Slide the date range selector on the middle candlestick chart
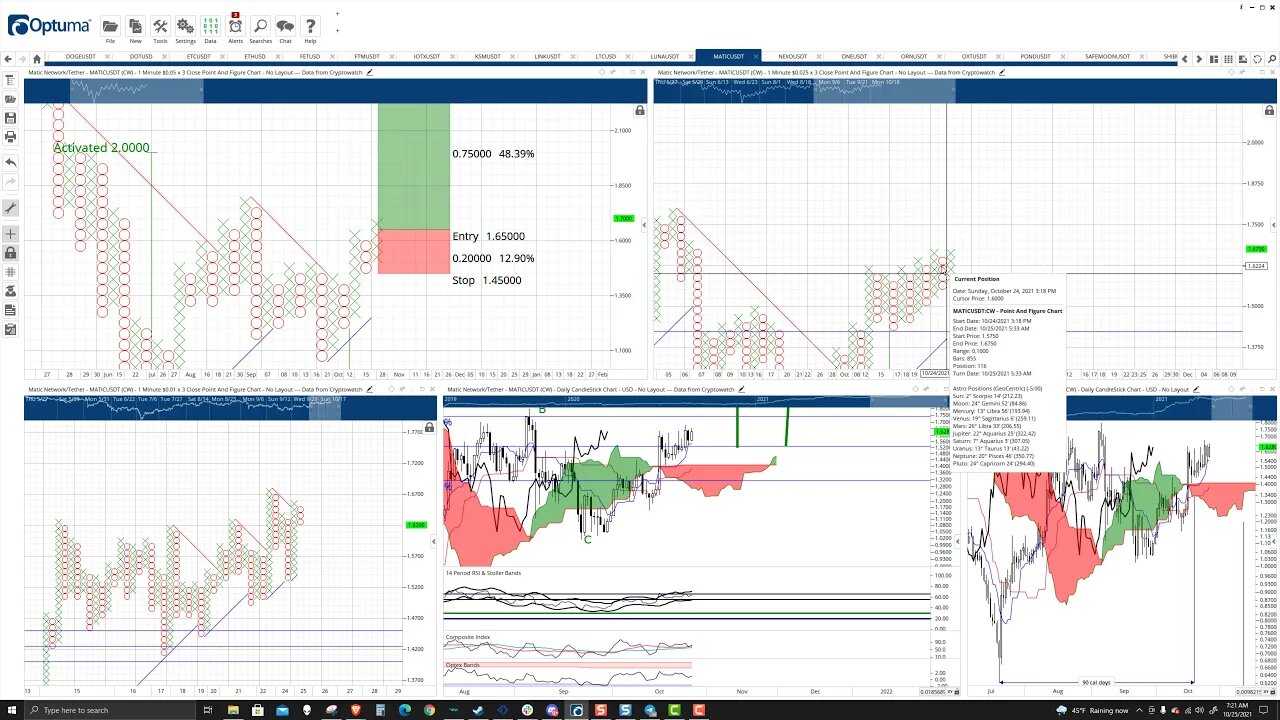 pos(908,401)
